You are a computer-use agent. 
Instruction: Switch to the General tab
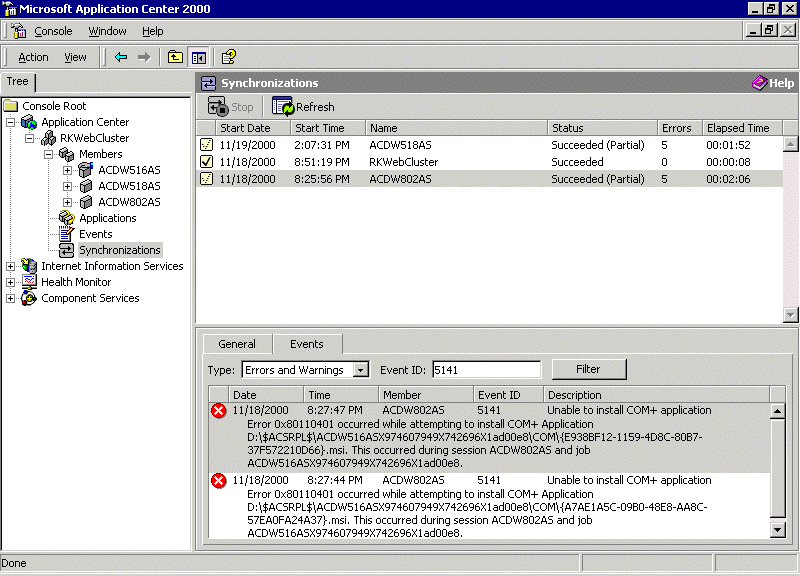pyautogui.click(x=237, y=344)
